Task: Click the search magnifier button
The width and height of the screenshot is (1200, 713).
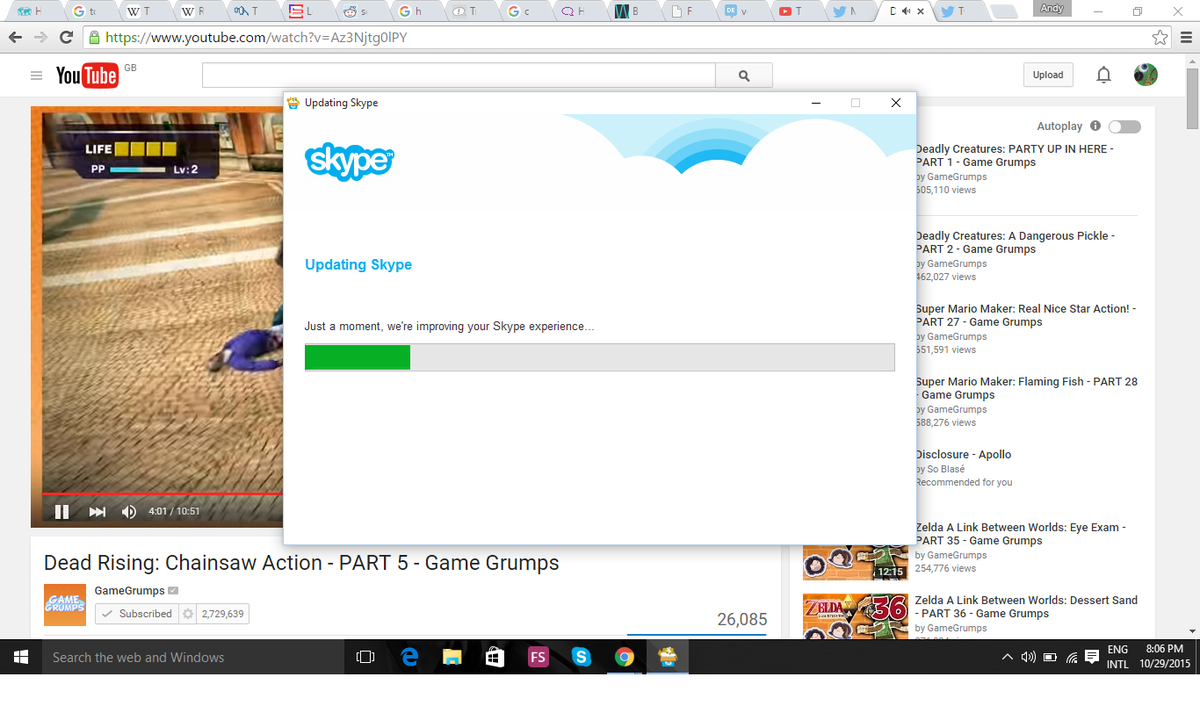Action: [744, 75]
